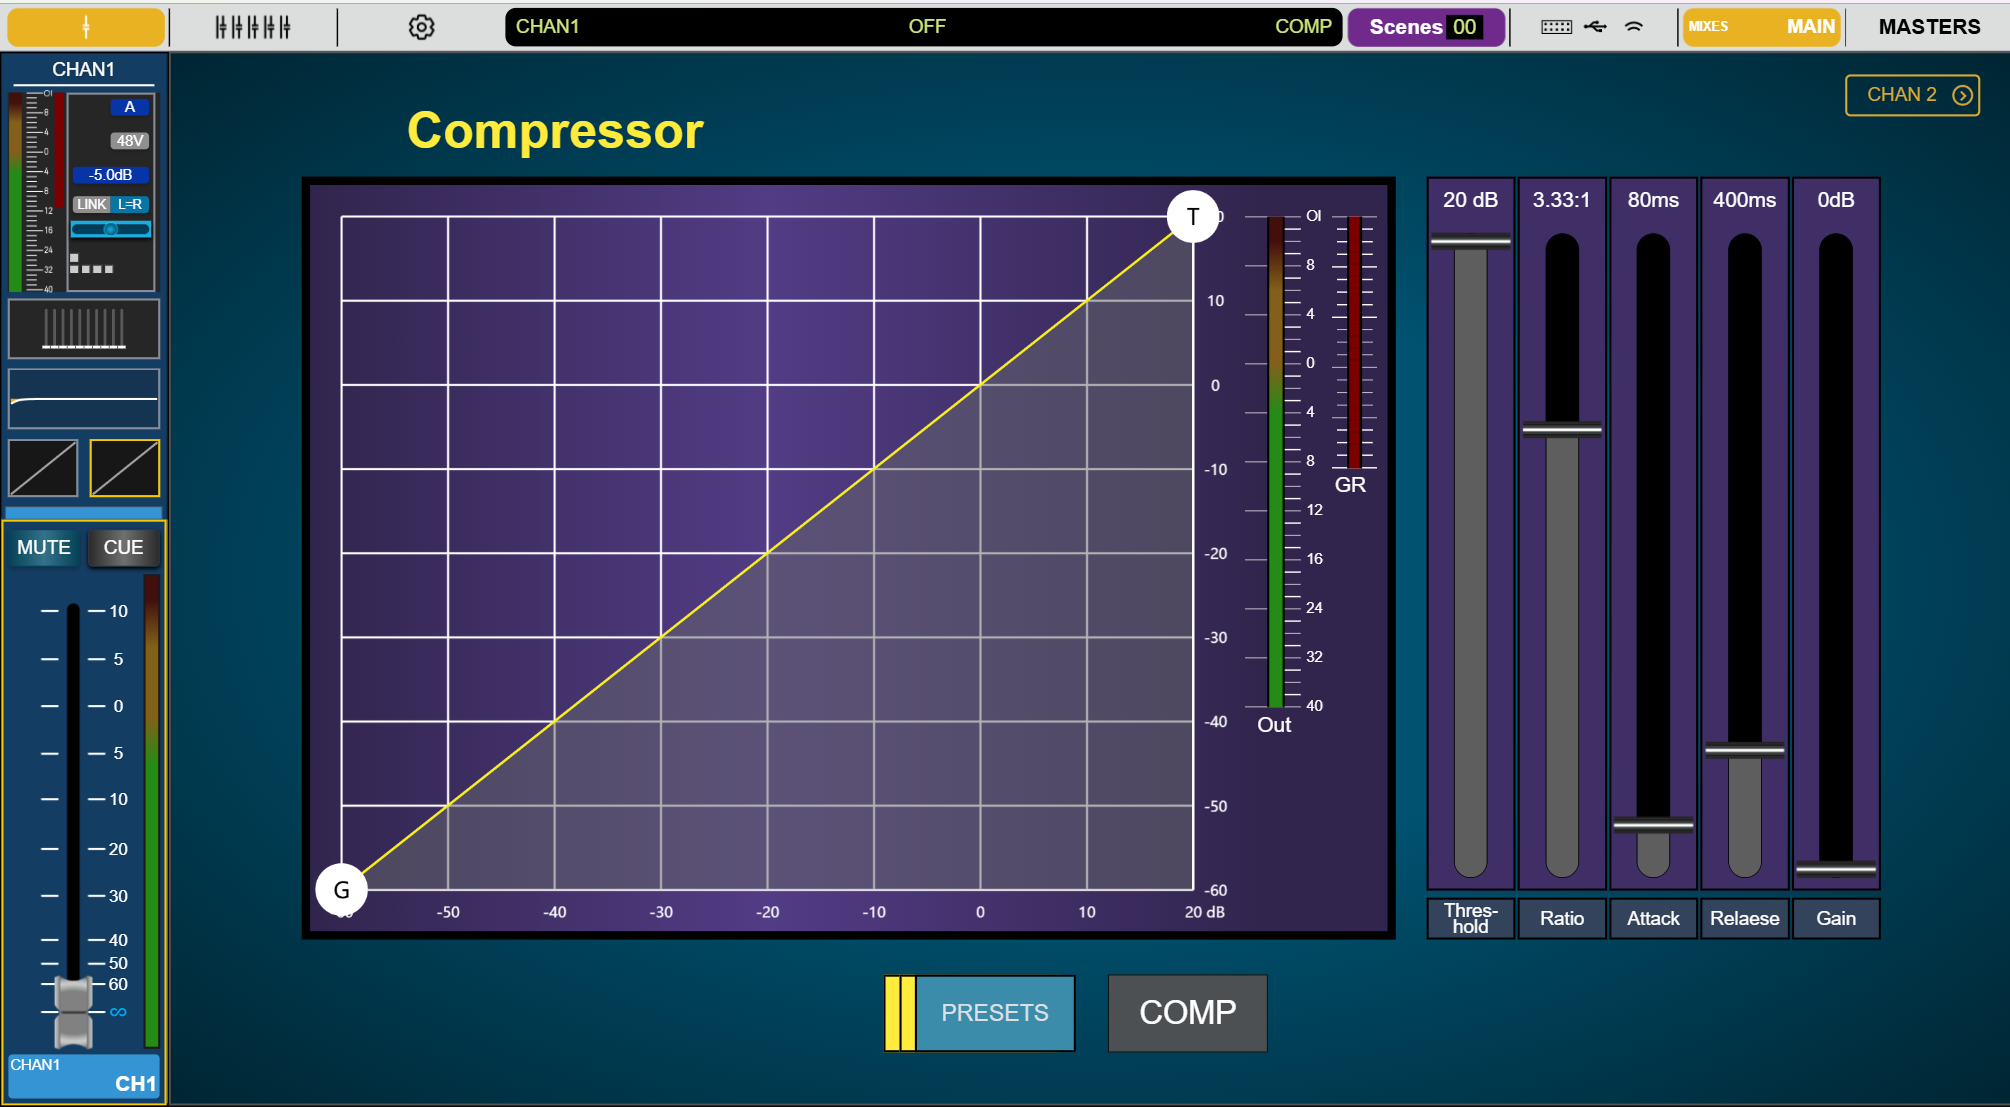Viewport: 2010px width, 1107px height.
Task: Open the graphic EQ thumbnail in CHAN1 strip
Action: [84, 329]
